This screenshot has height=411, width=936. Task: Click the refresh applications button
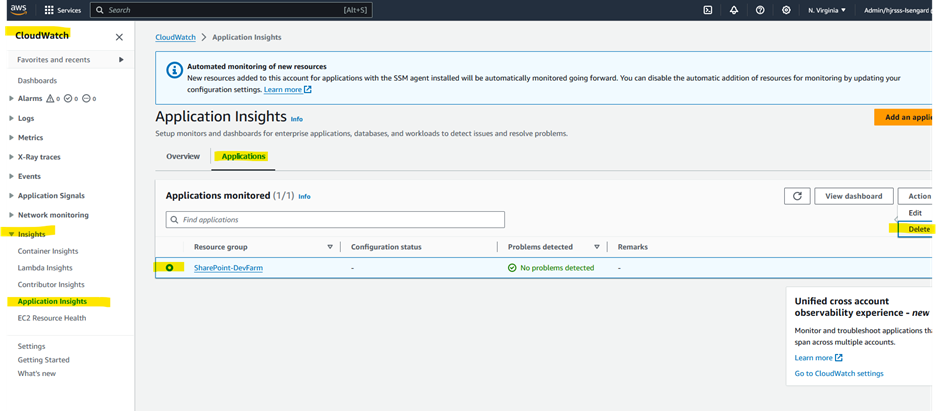pos(796,196)
